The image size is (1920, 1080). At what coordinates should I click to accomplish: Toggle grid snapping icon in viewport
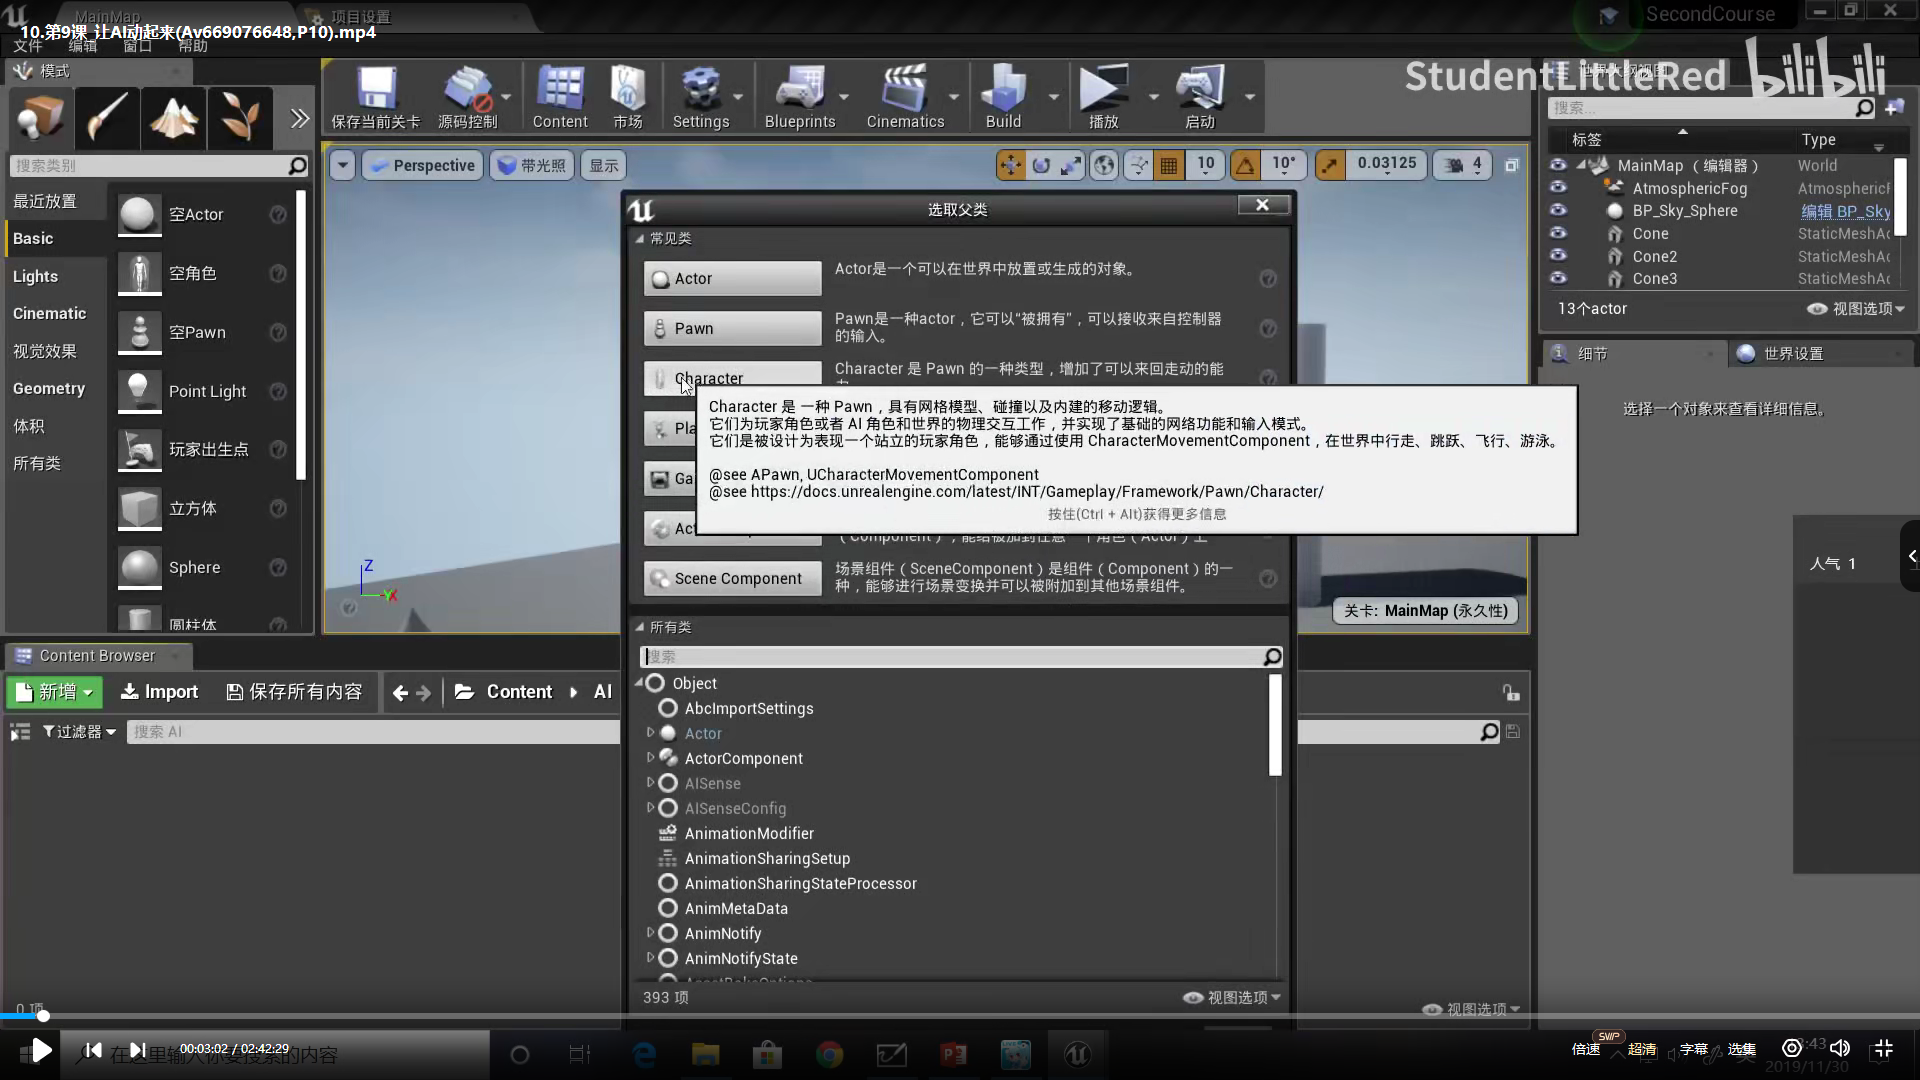[1168, 165]
